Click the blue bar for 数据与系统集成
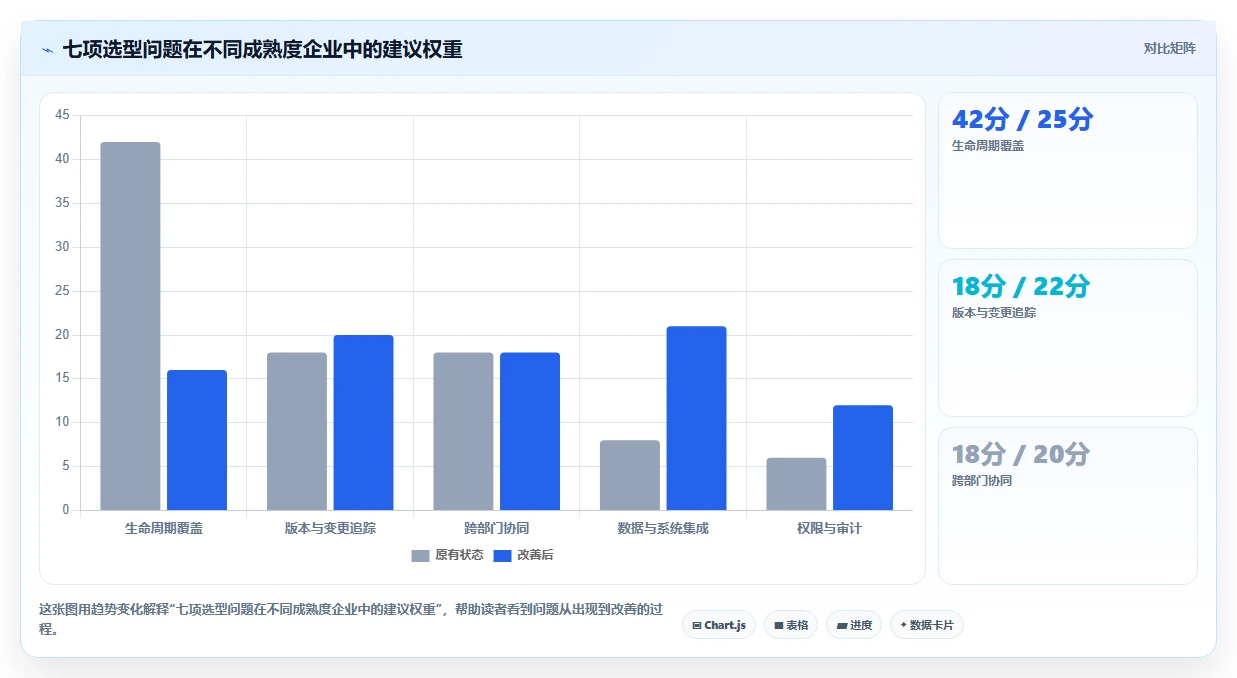1237x678 pixels. 696,418
